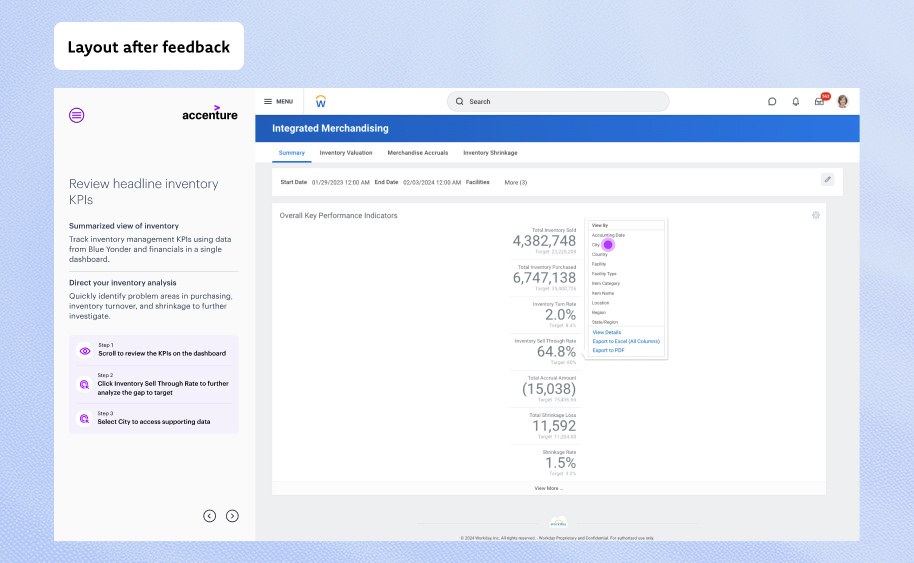The width and height of the screenshot is (914, 563).
Task: Click Inventory Sell Through Rate 64.8%
Action: click(556, 351)
